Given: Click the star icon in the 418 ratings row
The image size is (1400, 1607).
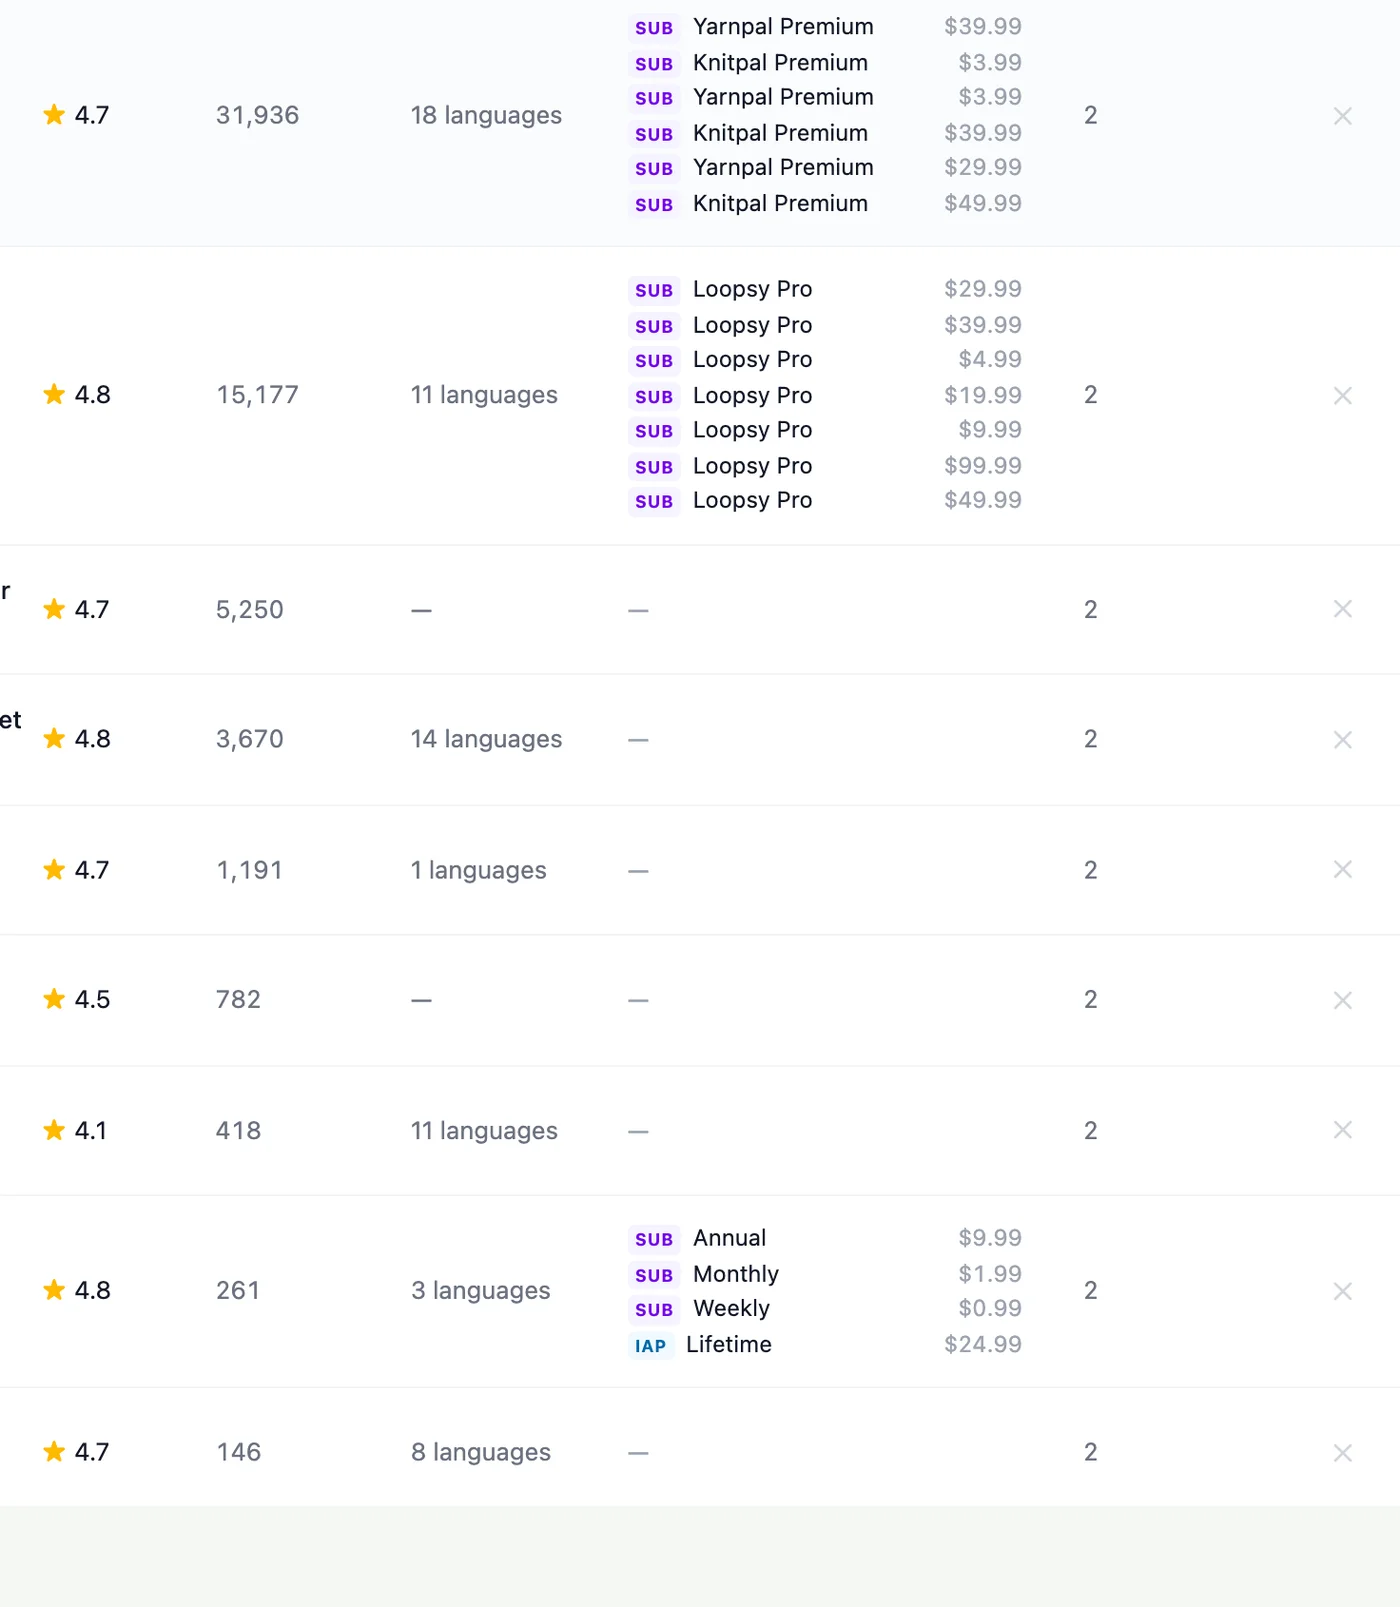Looking at the screenshot, I should [54, 1130].
